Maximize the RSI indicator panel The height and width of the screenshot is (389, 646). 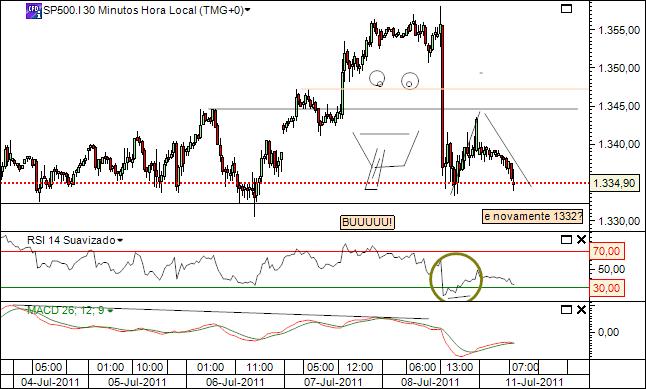pos(566,239)
